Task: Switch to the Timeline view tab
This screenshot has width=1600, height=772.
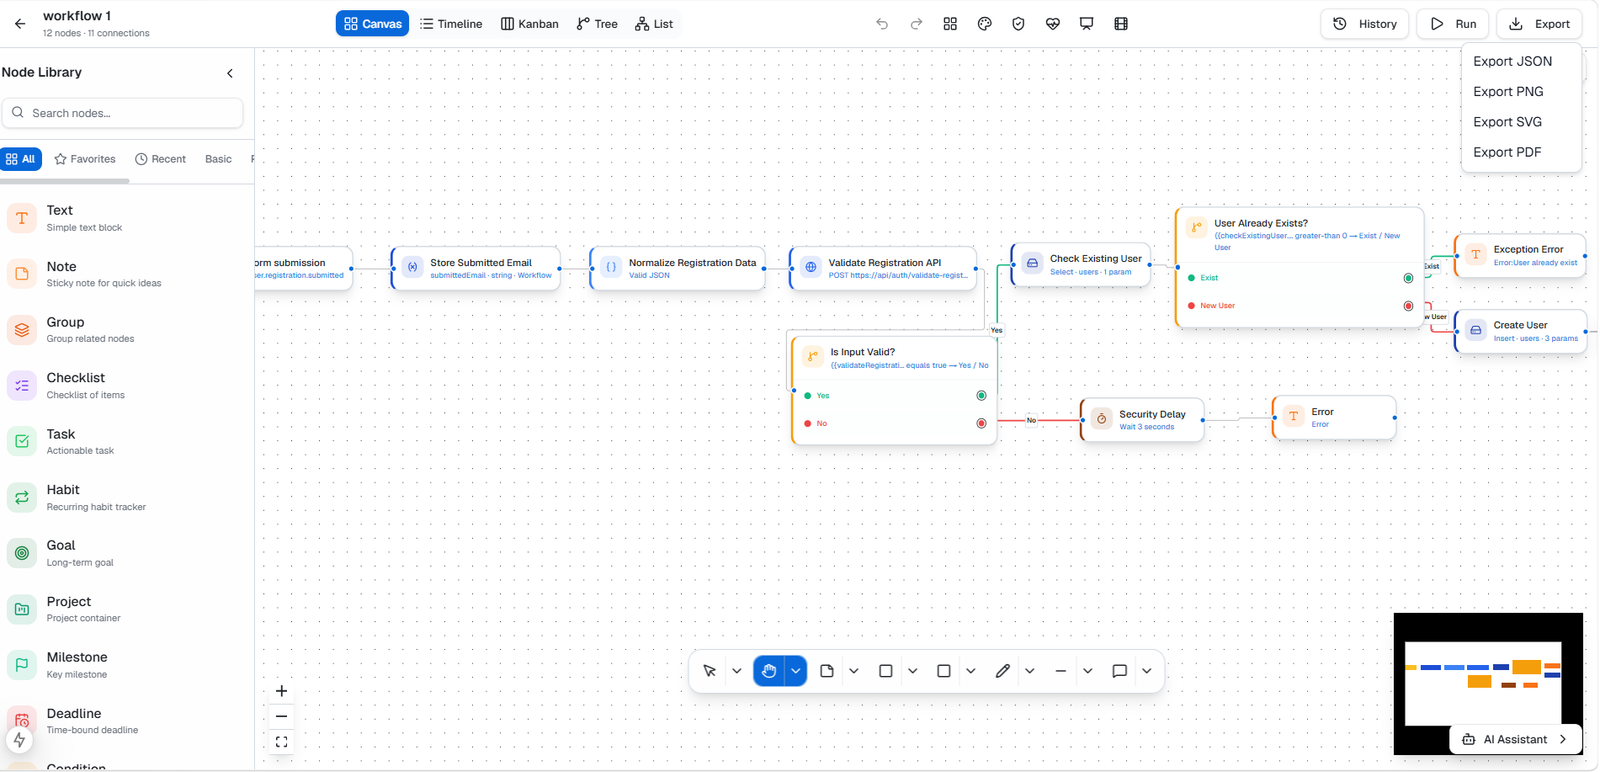Action: (451, 24)
